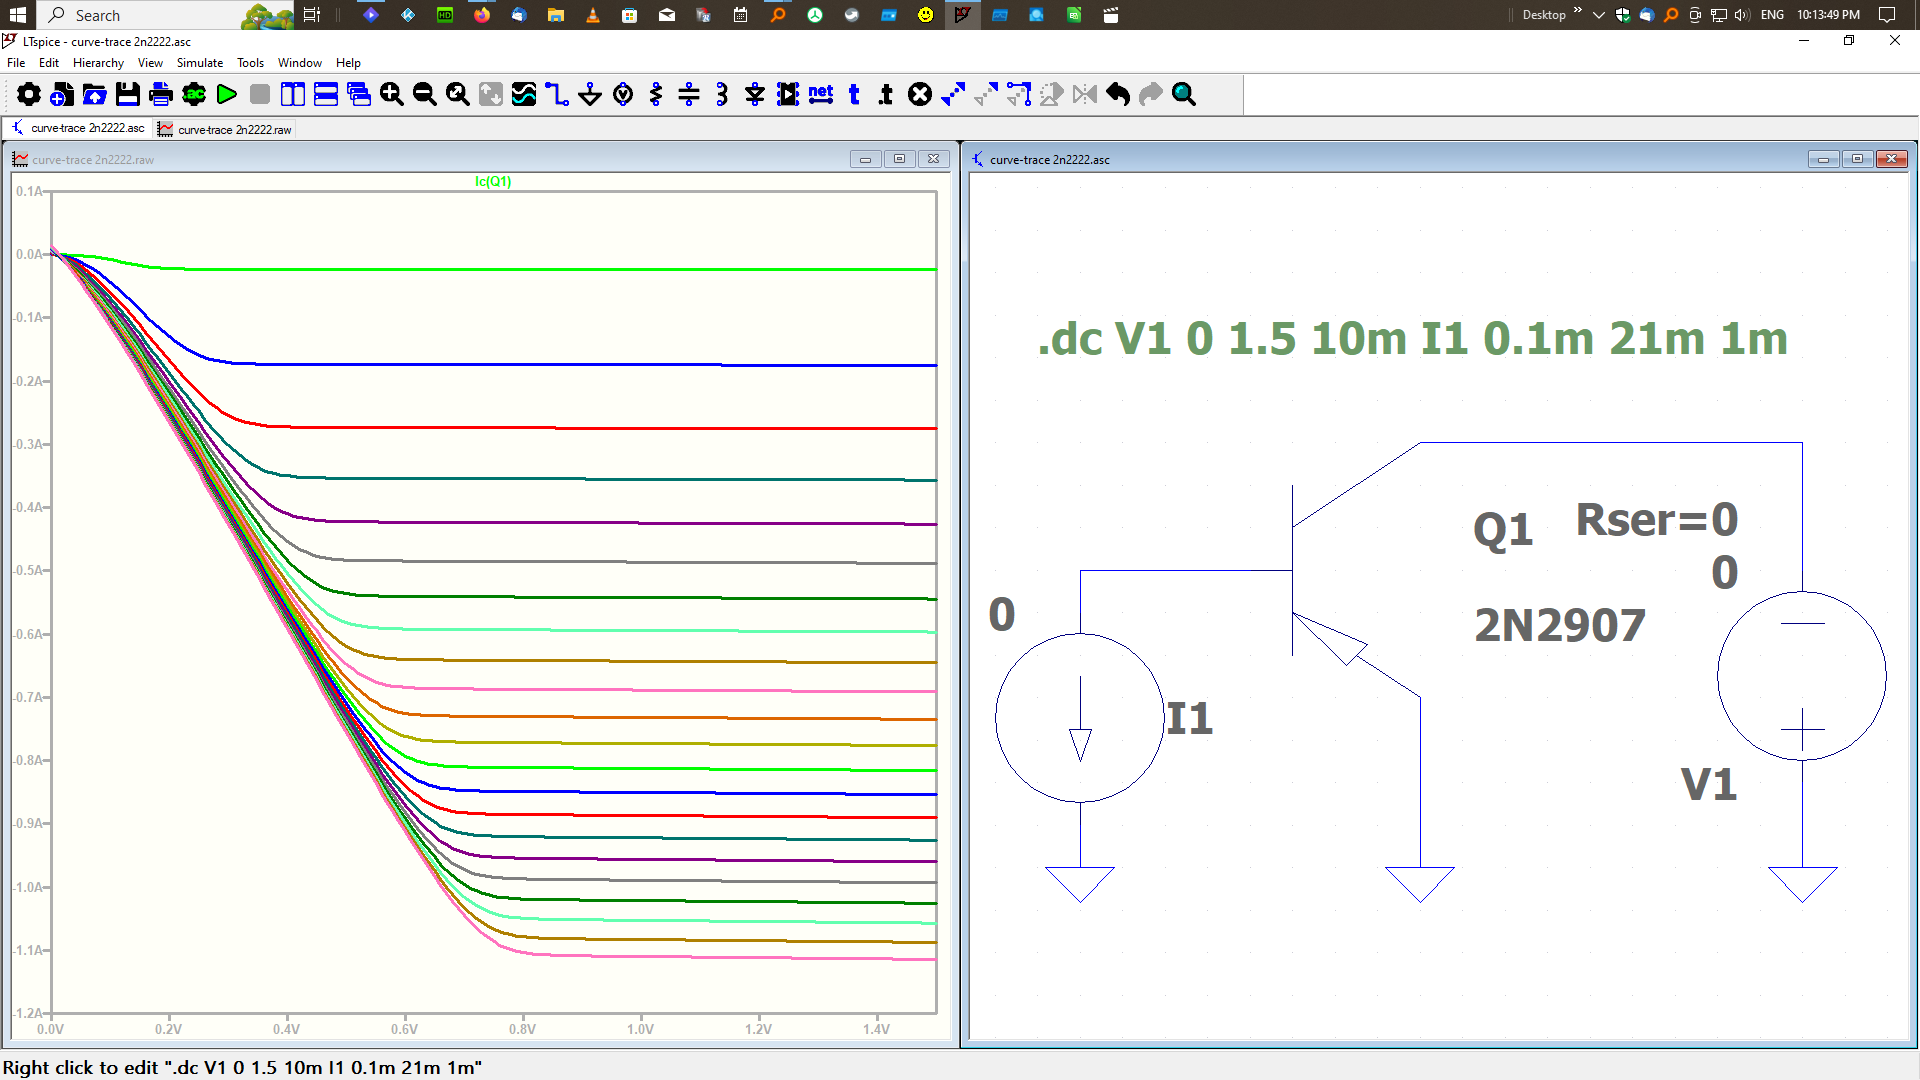Viewport: 1920px width, 1080px height.
Task: Open the Edit menu
Action: click(x=49, y=62)
